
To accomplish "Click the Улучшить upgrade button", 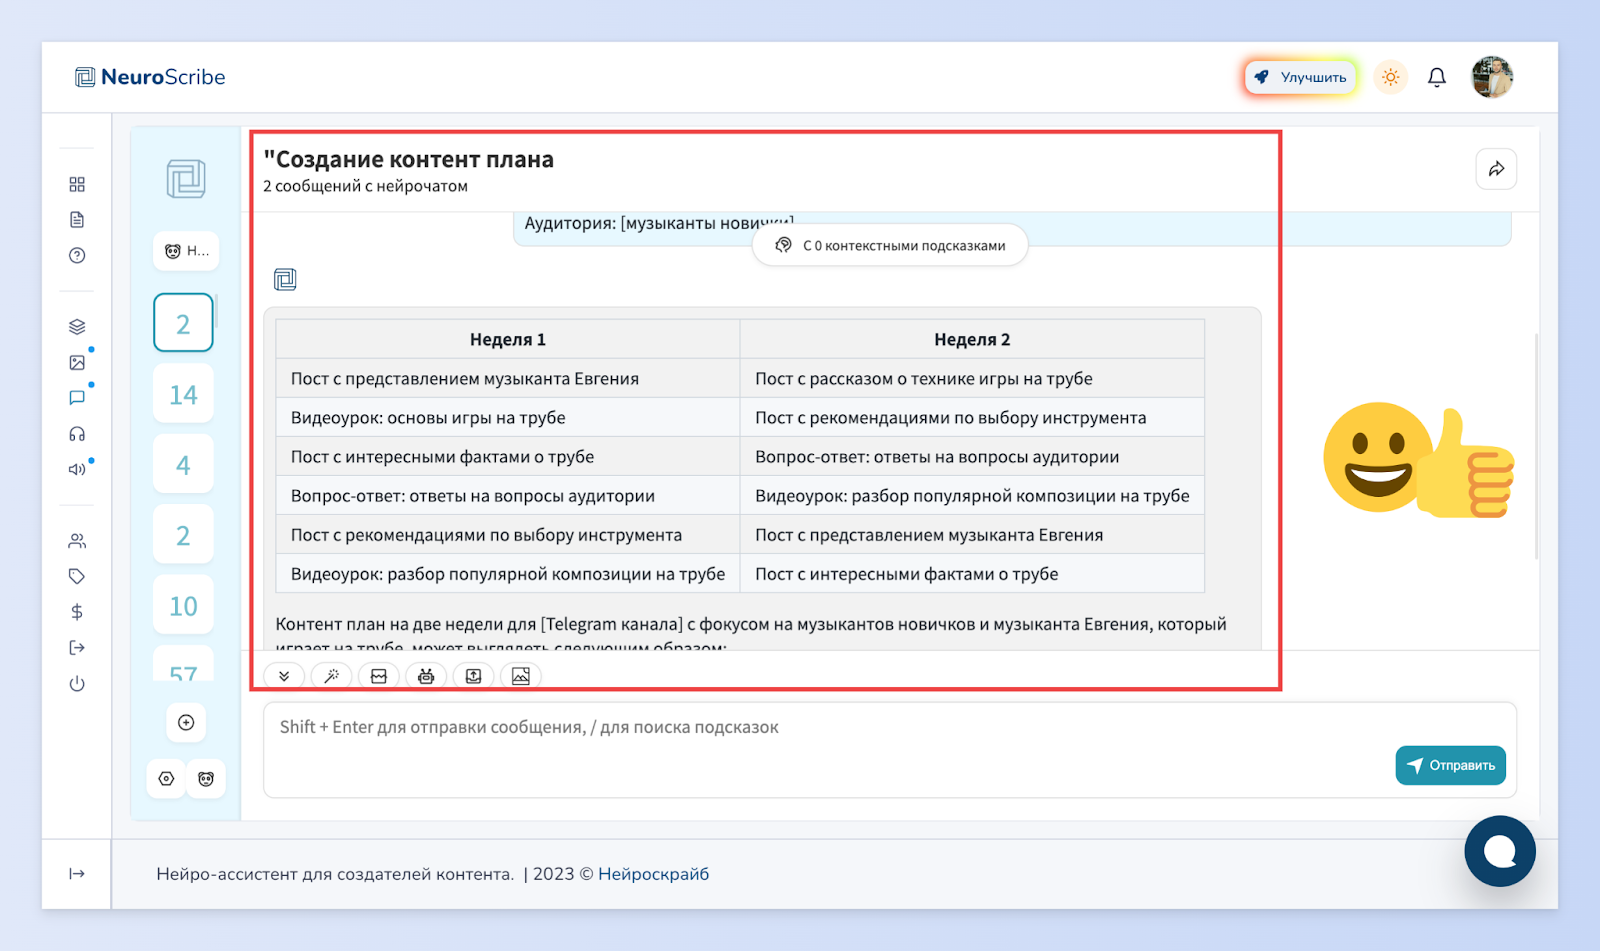I will pos(1301,77).
